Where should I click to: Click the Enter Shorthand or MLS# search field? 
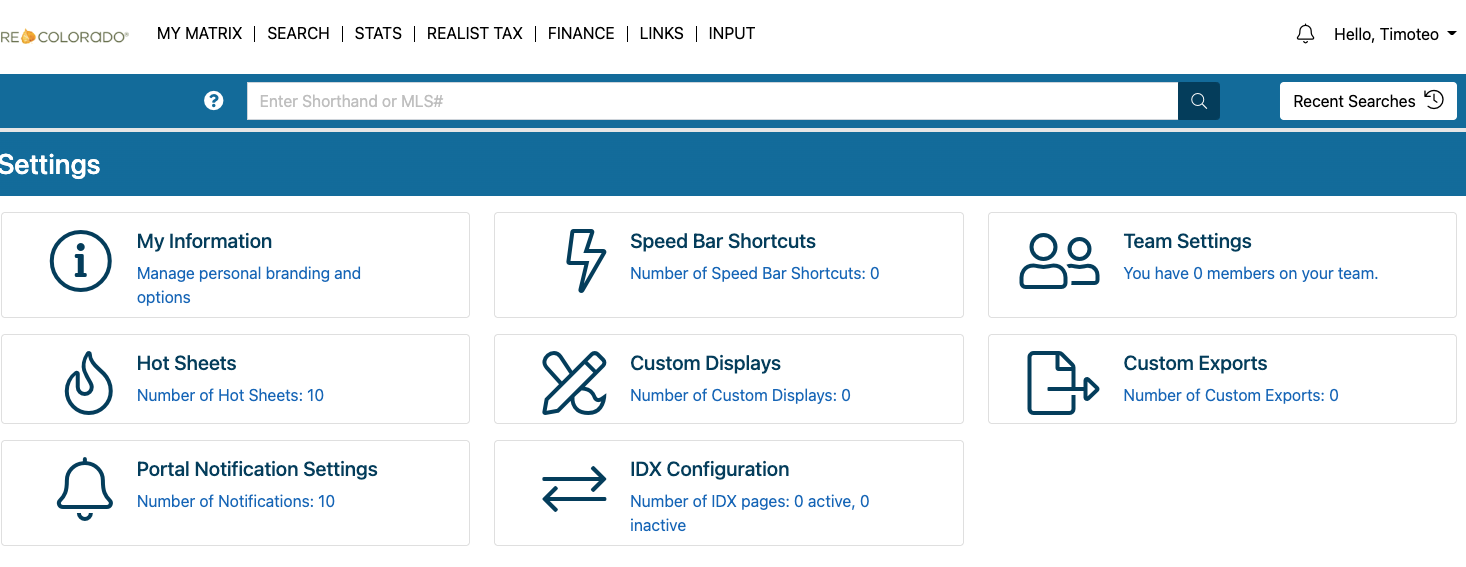coord(711,101)
